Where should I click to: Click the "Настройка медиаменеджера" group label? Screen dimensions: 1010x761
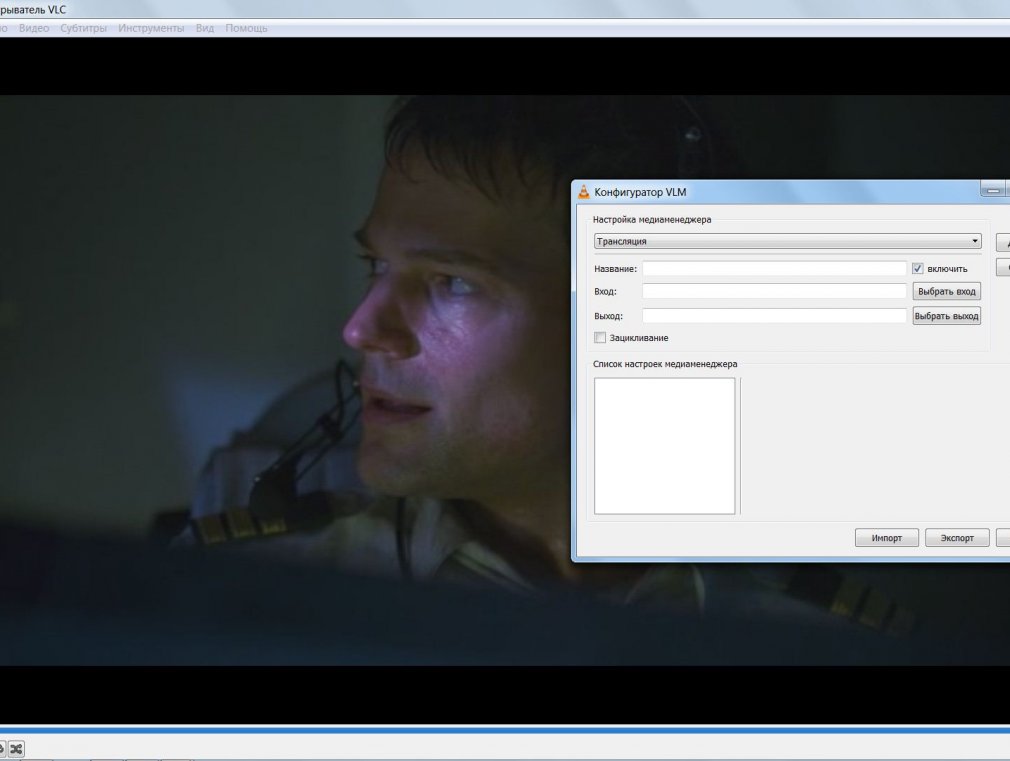pos(652,220)
